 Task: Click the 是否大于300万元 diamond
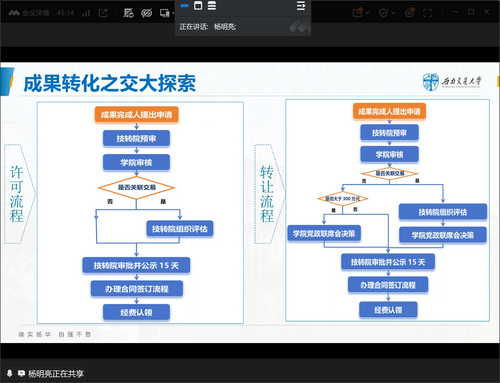tap(343, 199)
